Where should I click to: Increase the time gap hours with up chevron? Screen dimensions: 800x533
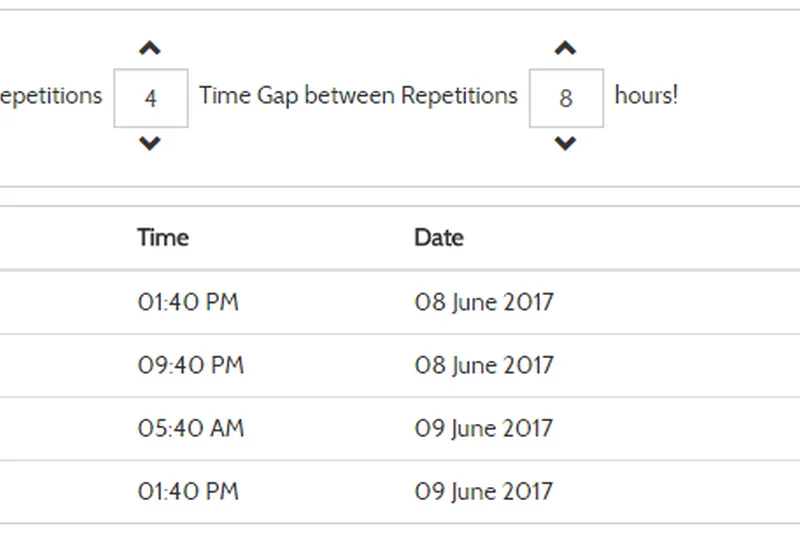click(x=565, y=48)
